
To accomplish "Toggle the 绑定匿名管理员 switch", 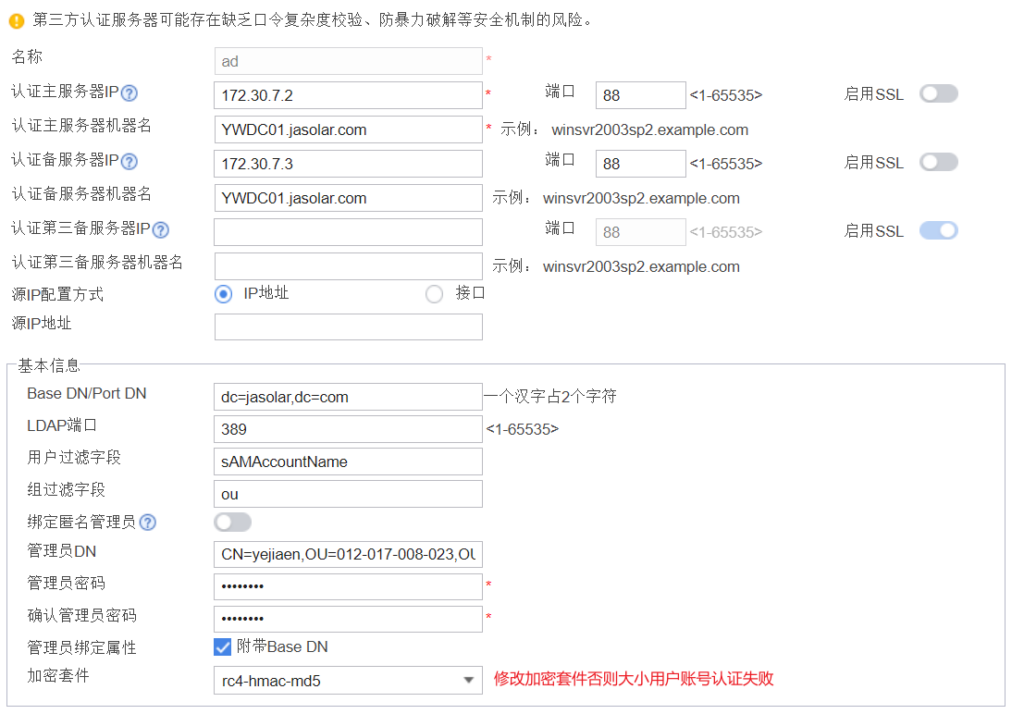I will coord(233,522).
